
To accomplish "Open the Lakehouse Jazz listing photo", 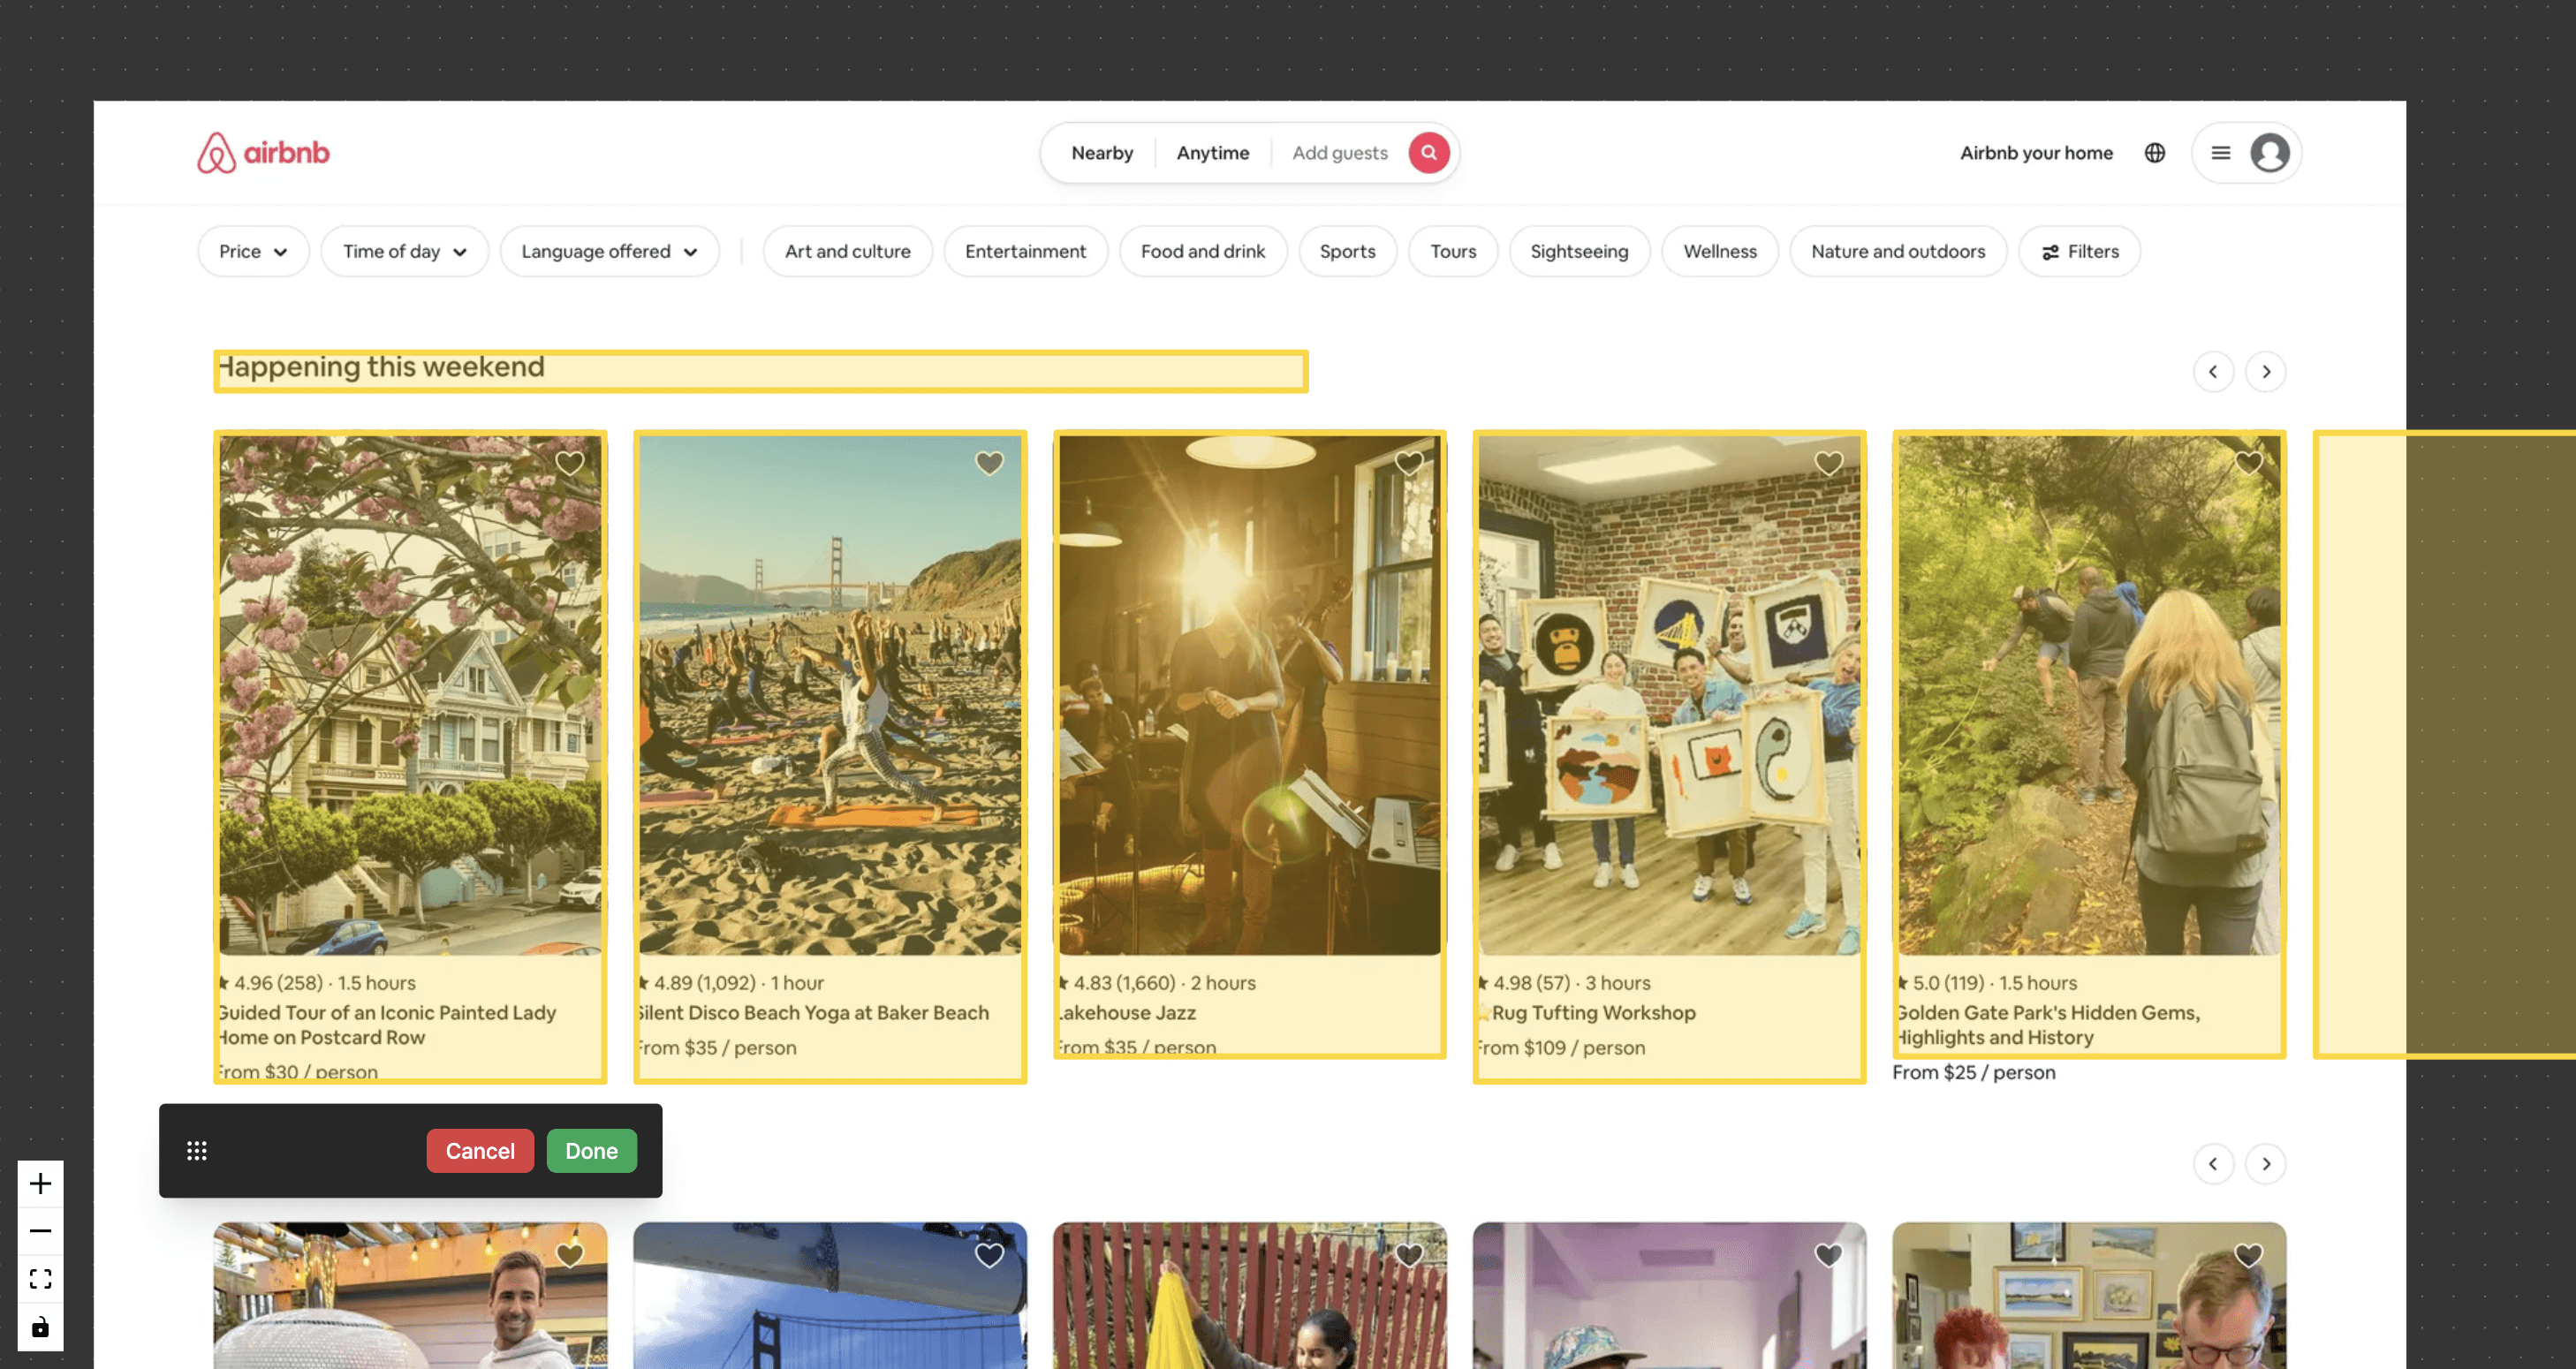I will click(x=1249, y=695).
